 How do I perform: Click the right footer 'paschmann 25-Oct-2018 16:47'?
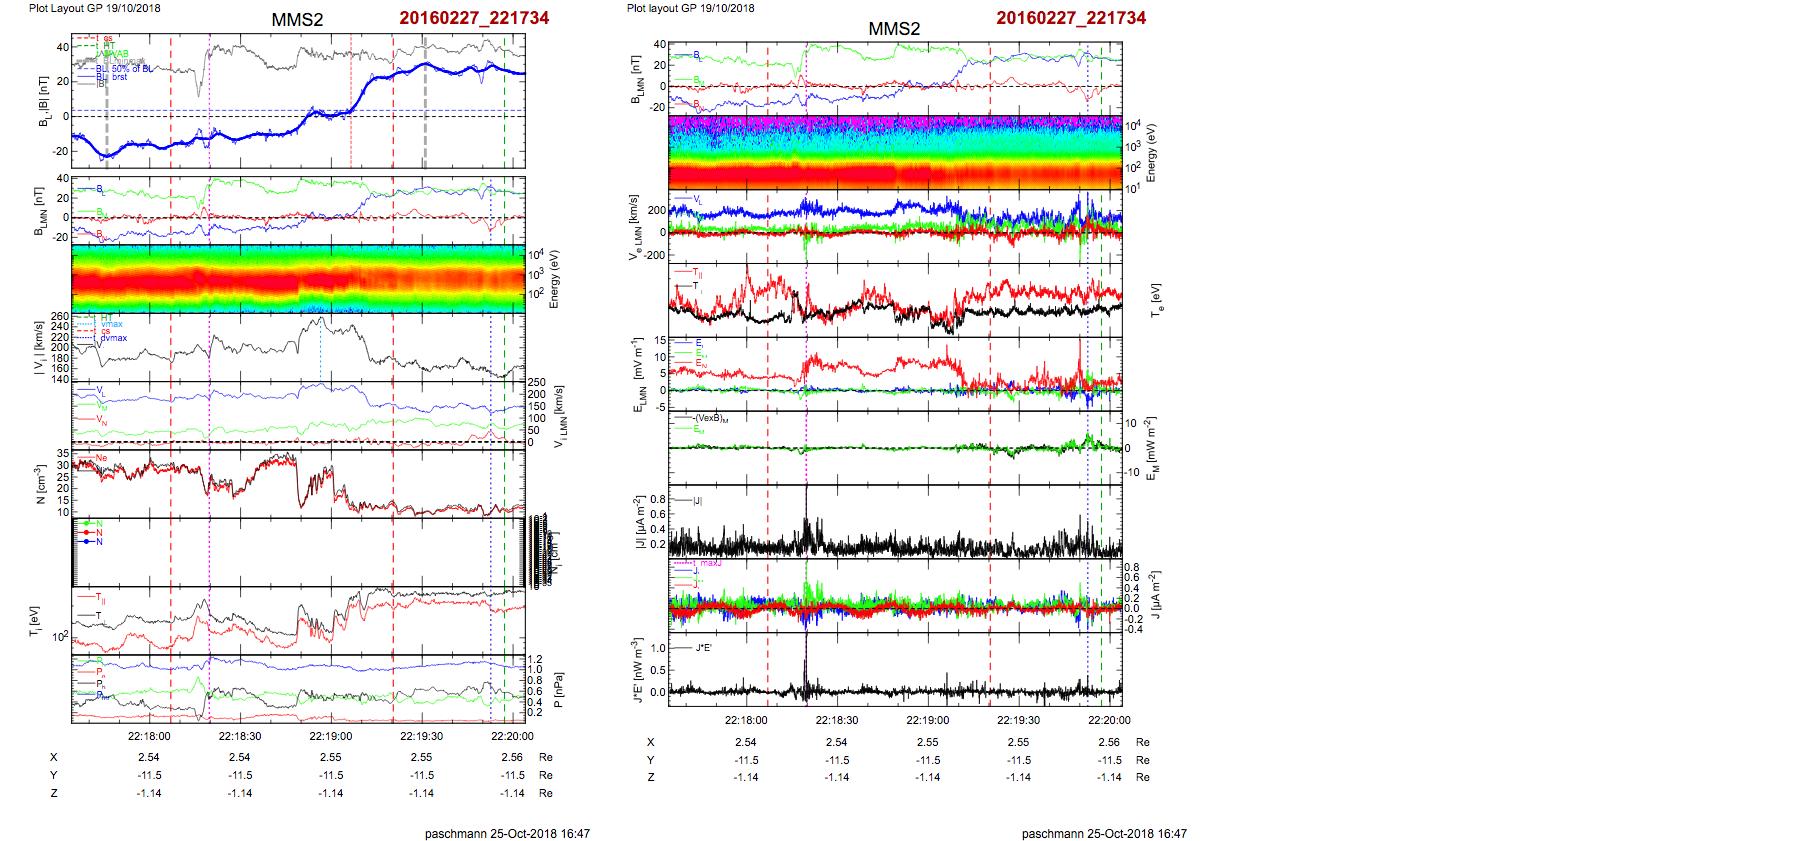pos(1104,833)
